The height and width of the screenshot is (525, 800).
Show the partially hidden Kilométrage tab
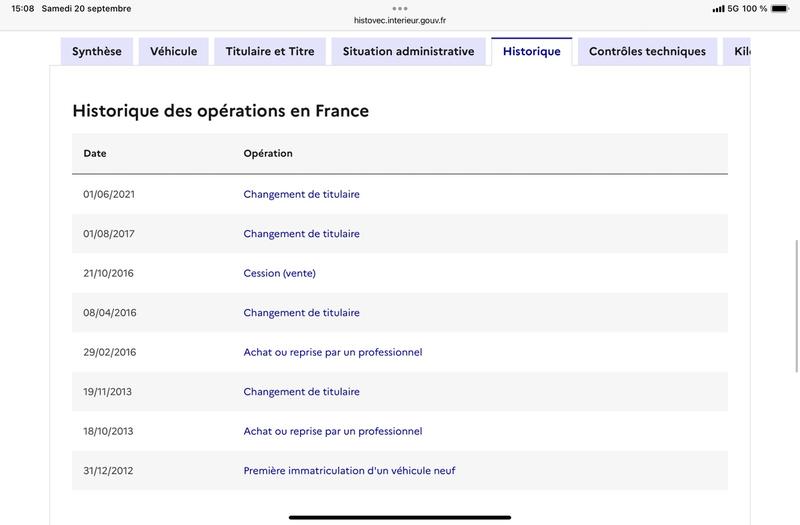tap(741, 52)
